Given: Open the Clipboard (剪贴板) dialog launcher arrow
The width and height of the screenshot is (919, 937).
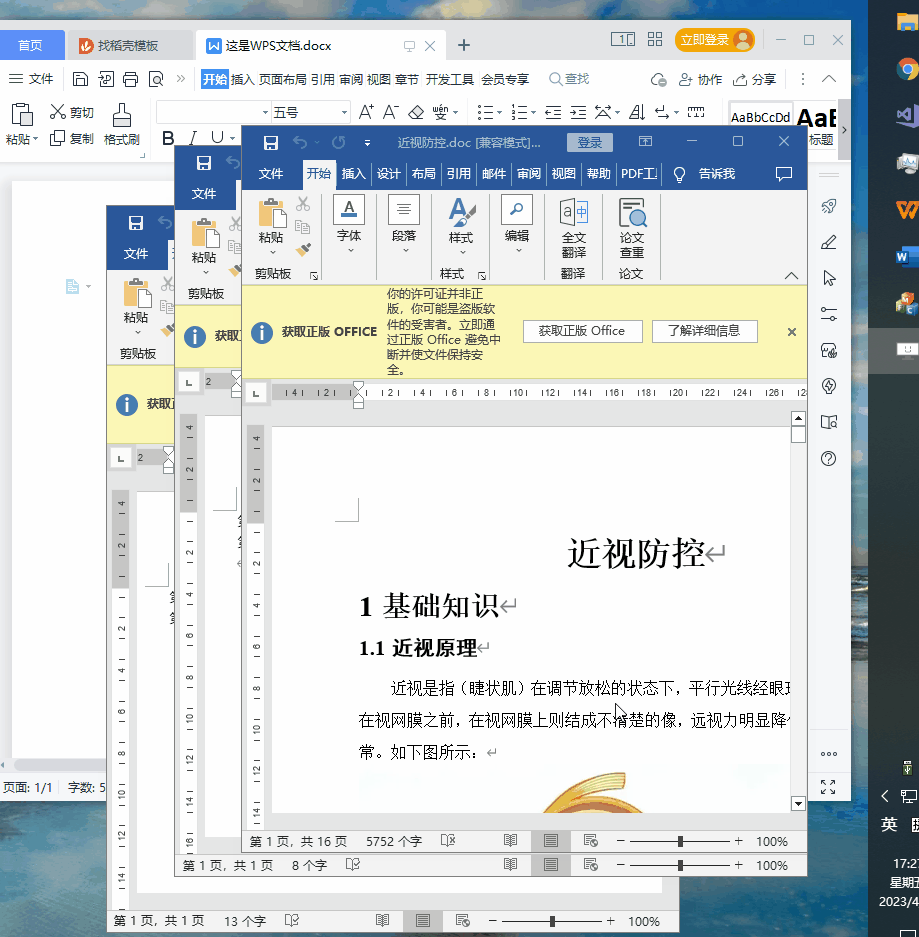Looking at the screenshot, I should pyautogui.click(x=314, y=276).
